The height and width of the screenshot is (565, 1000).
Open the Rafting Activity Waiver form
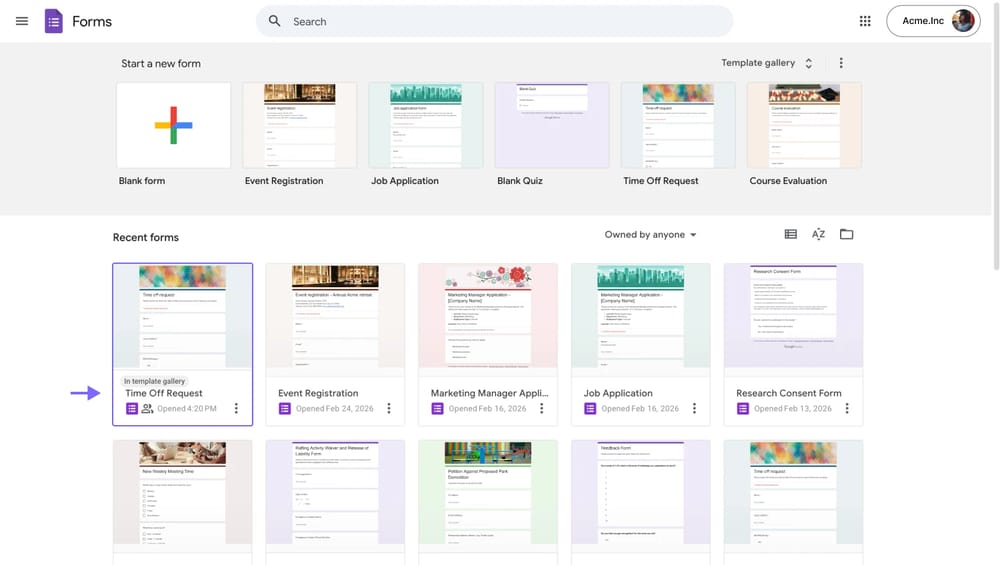(x=335, y=492)
